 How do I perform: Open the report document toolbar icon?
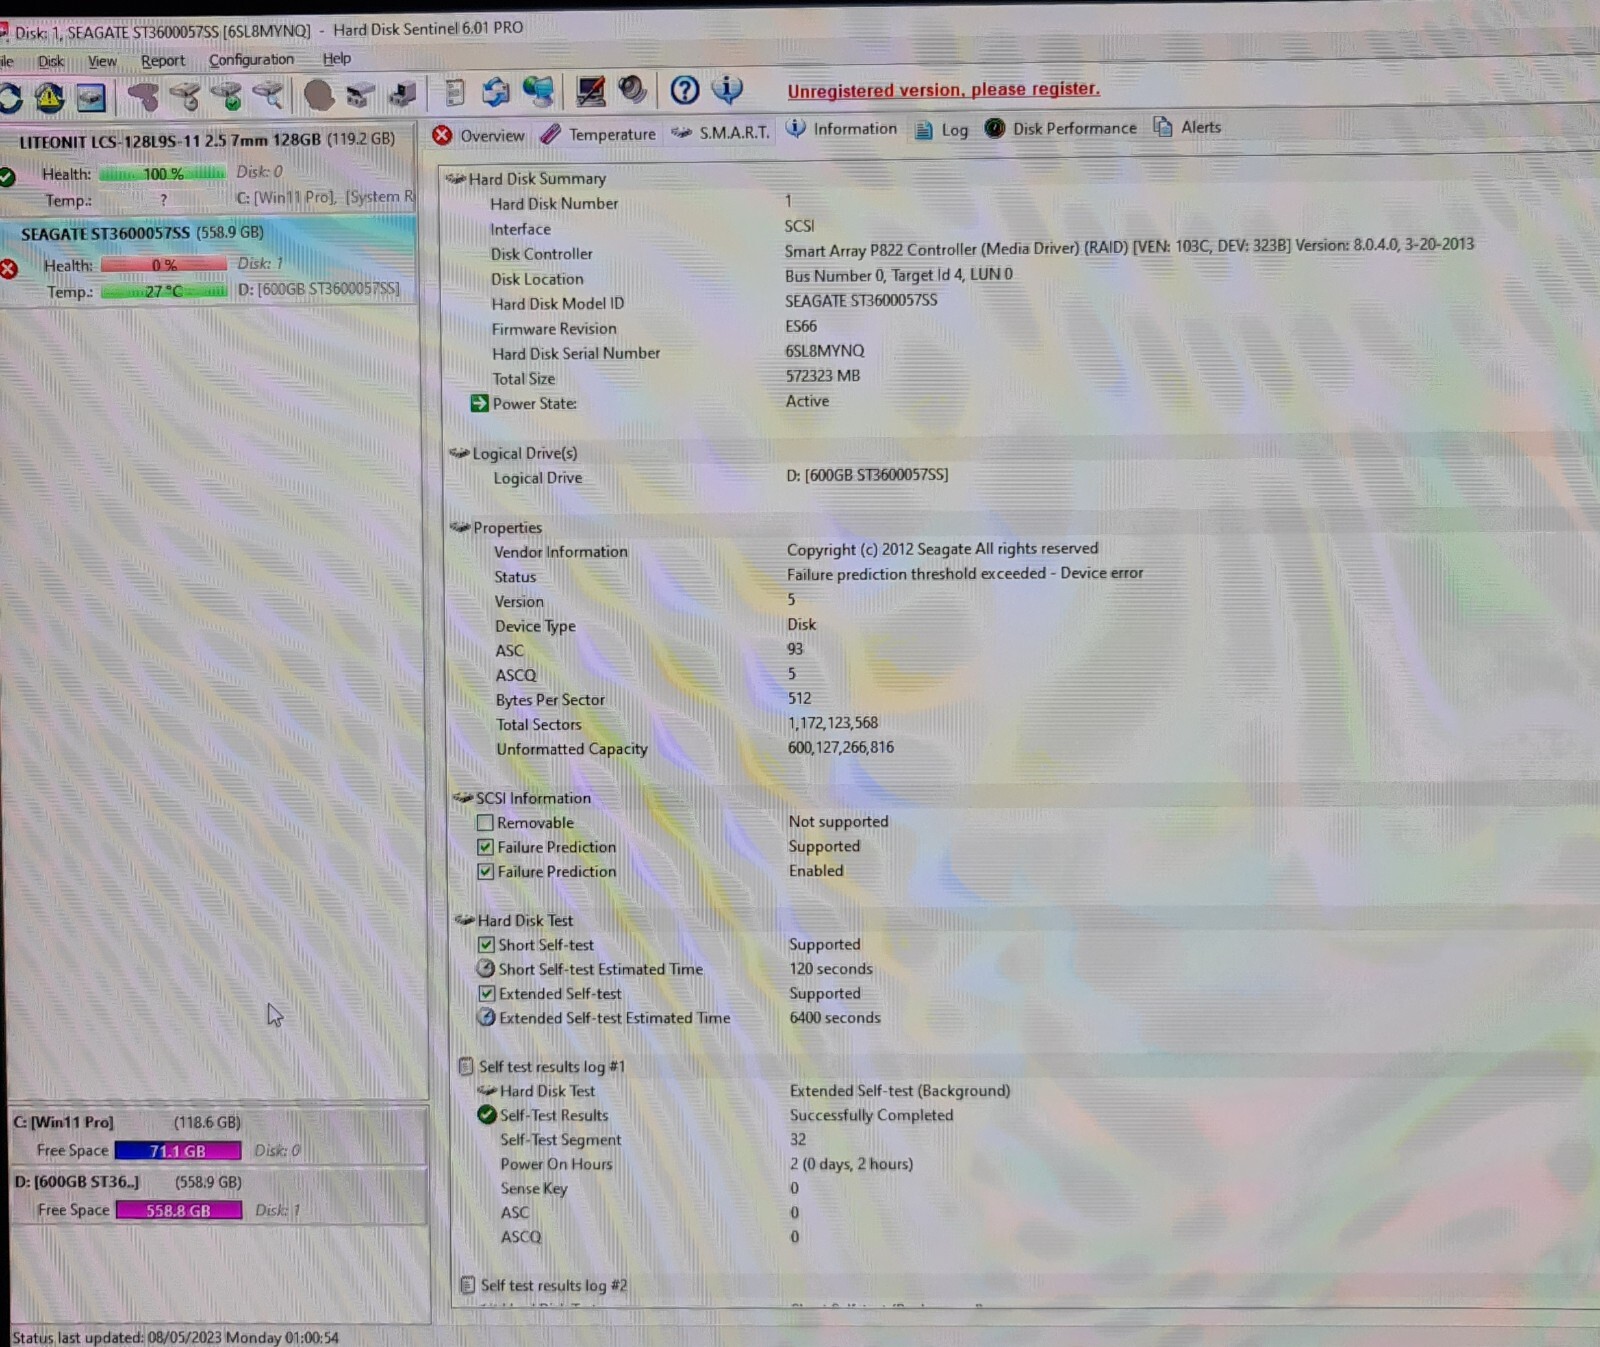click(455, 93)
